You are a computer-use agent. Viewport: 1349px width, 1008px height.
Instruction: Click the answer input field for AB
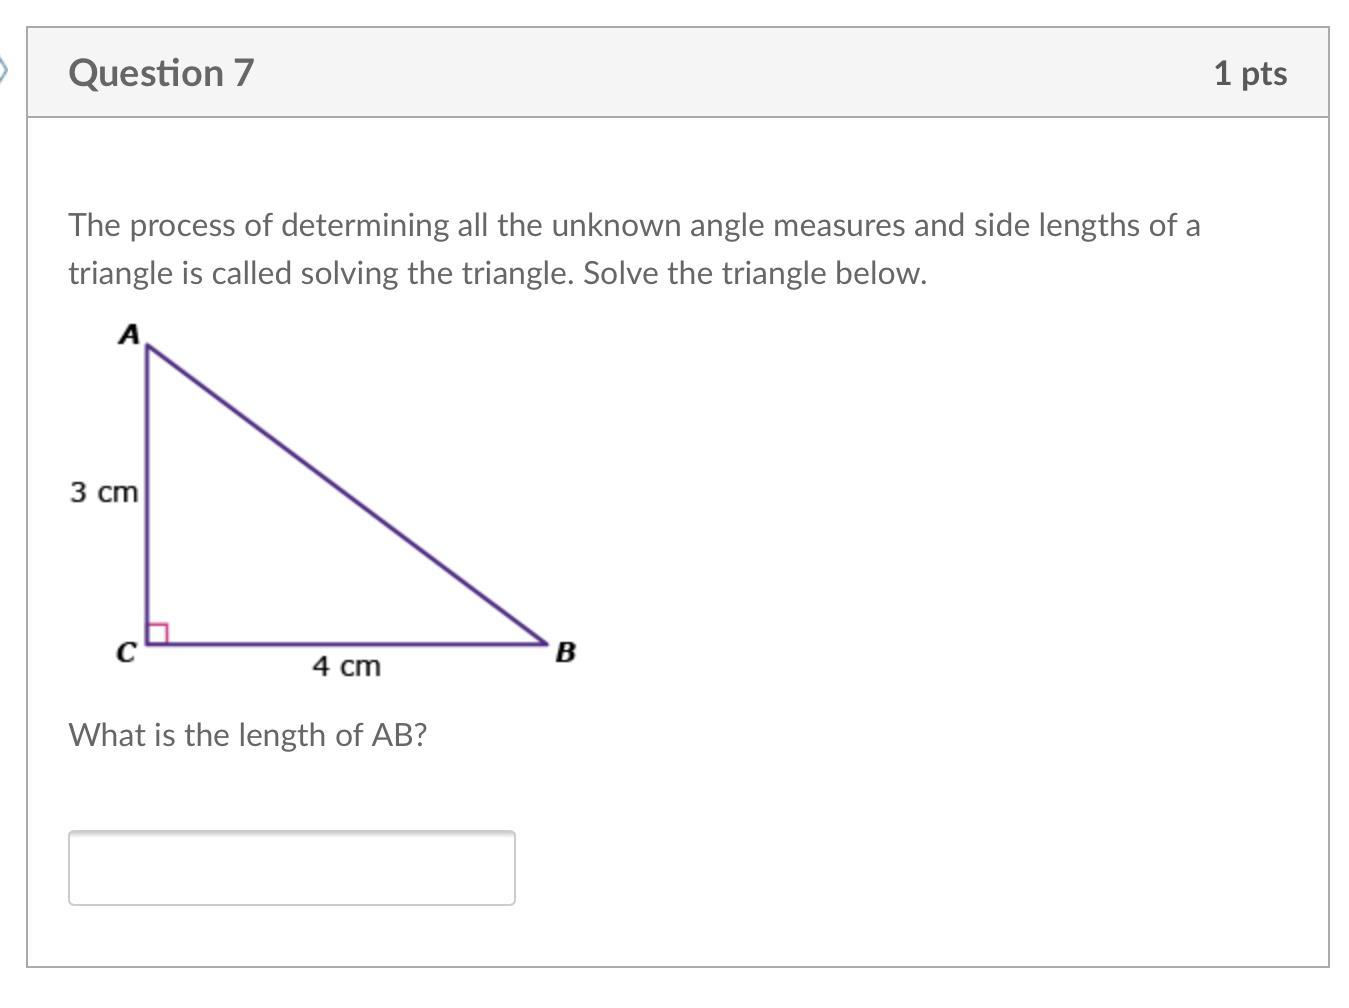pyautogui.click(x=291, y=867)
